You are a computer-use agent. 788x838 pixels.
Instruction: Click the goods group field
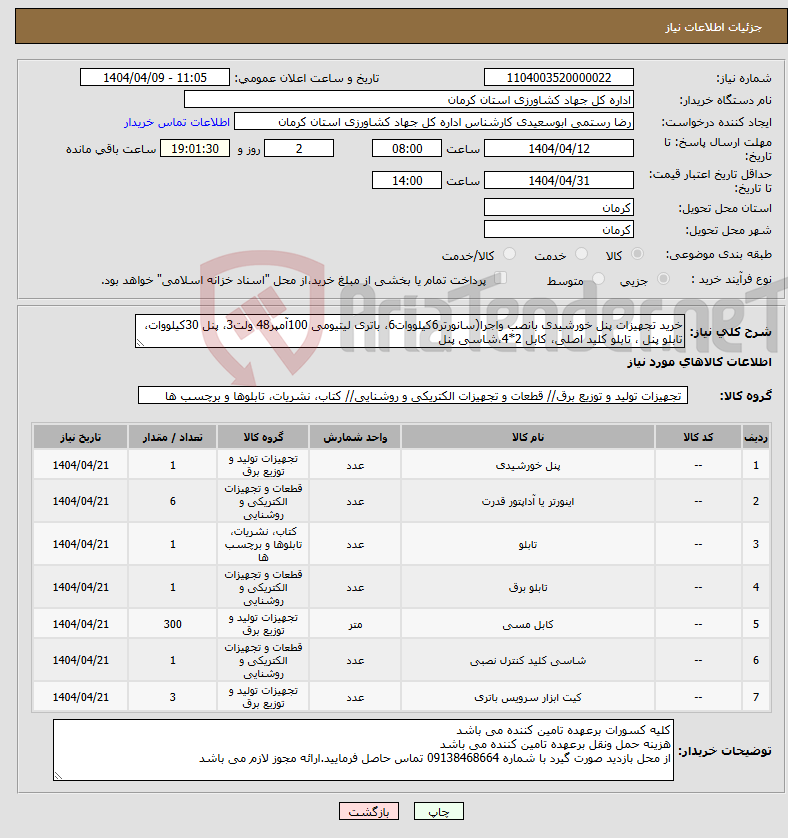tap(413, 395)
